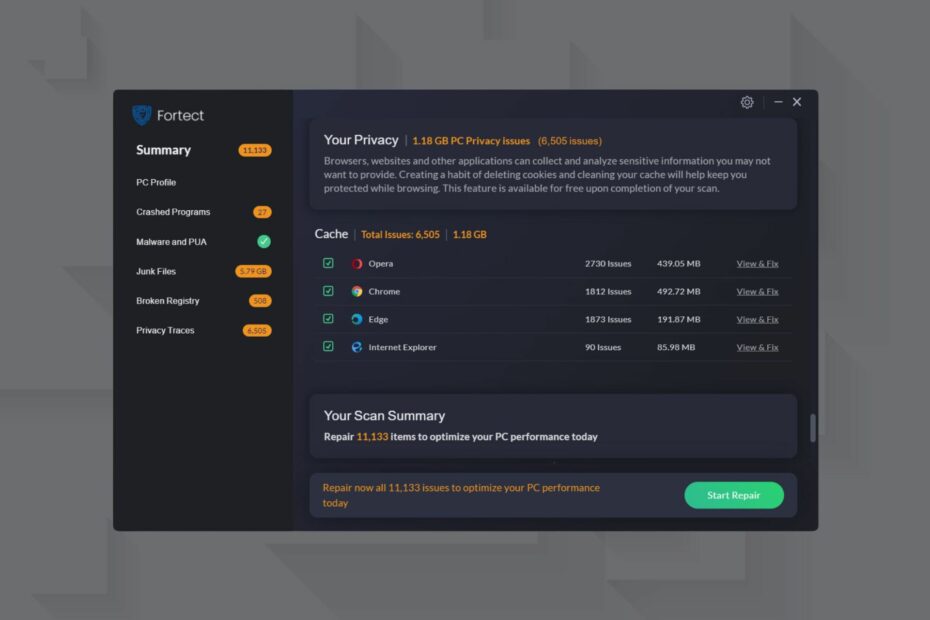Click the Internet Explorer icon
Screen dimensions: 930x620
tap(356, 347)
